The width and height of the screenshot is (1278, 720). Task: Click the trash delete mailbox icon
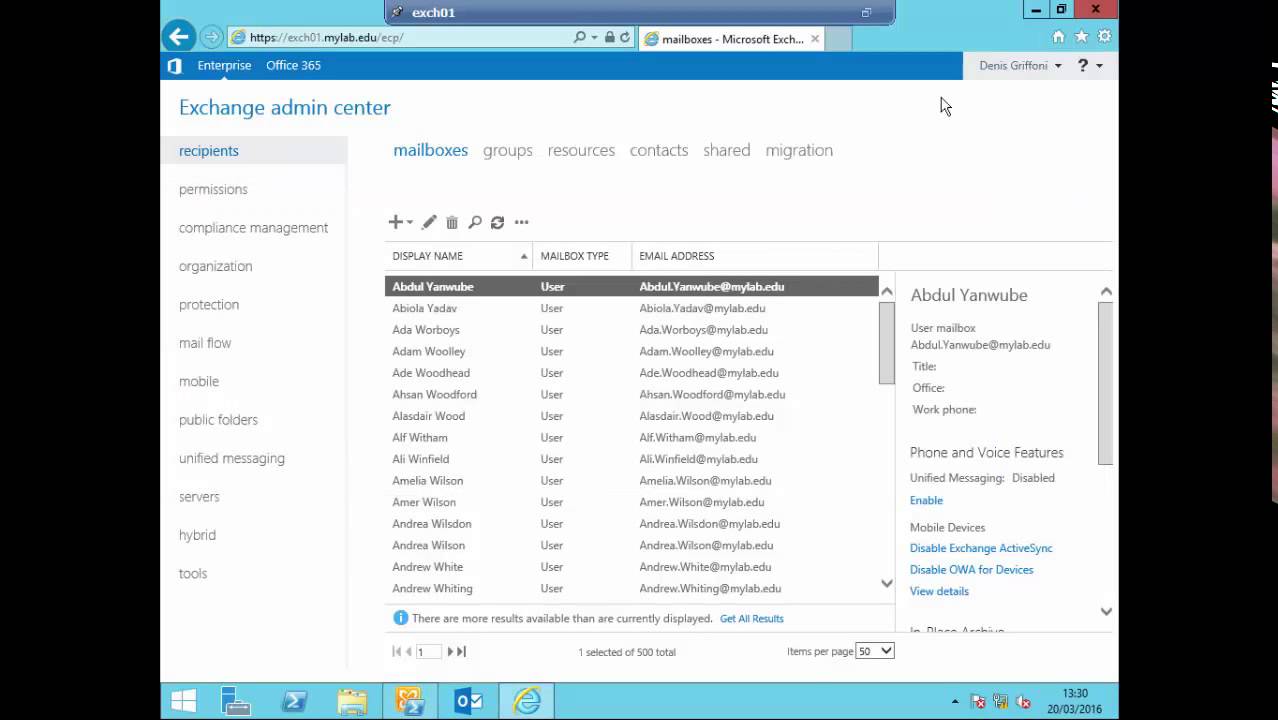[x=452, y=222]
